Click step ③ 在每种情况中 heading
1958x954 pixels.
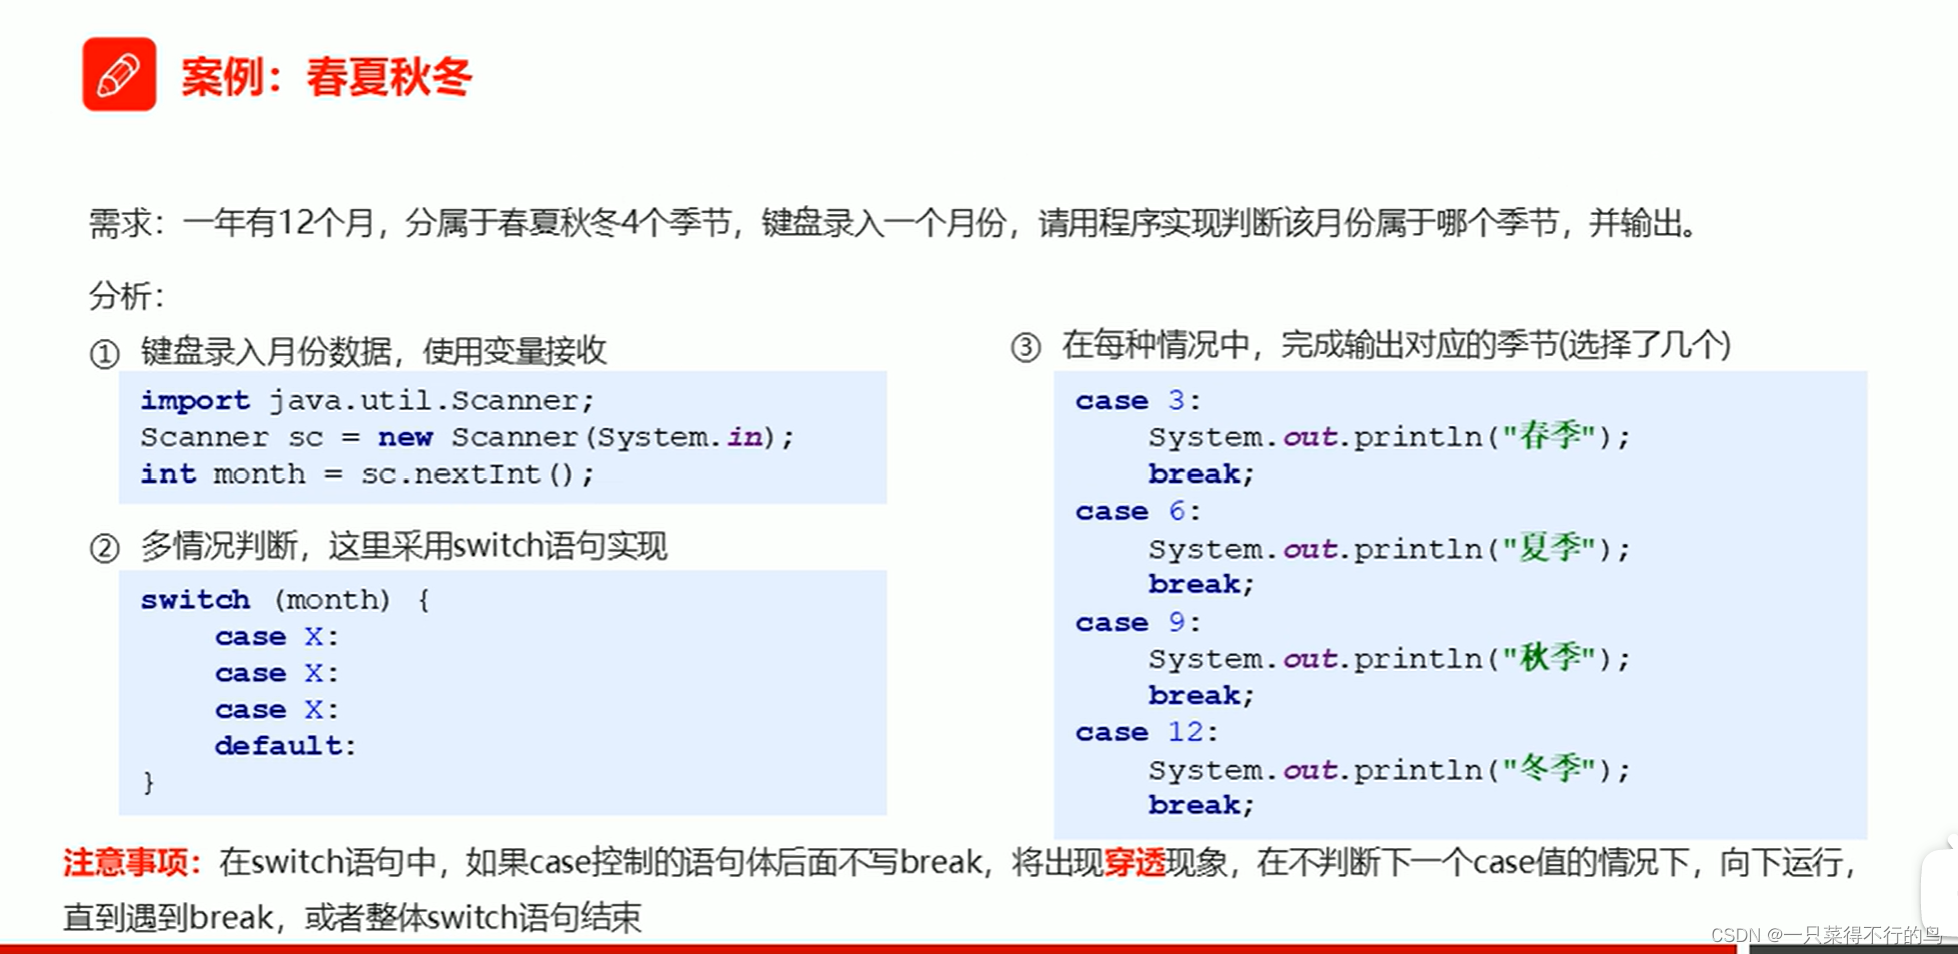tap(1370, 345)
